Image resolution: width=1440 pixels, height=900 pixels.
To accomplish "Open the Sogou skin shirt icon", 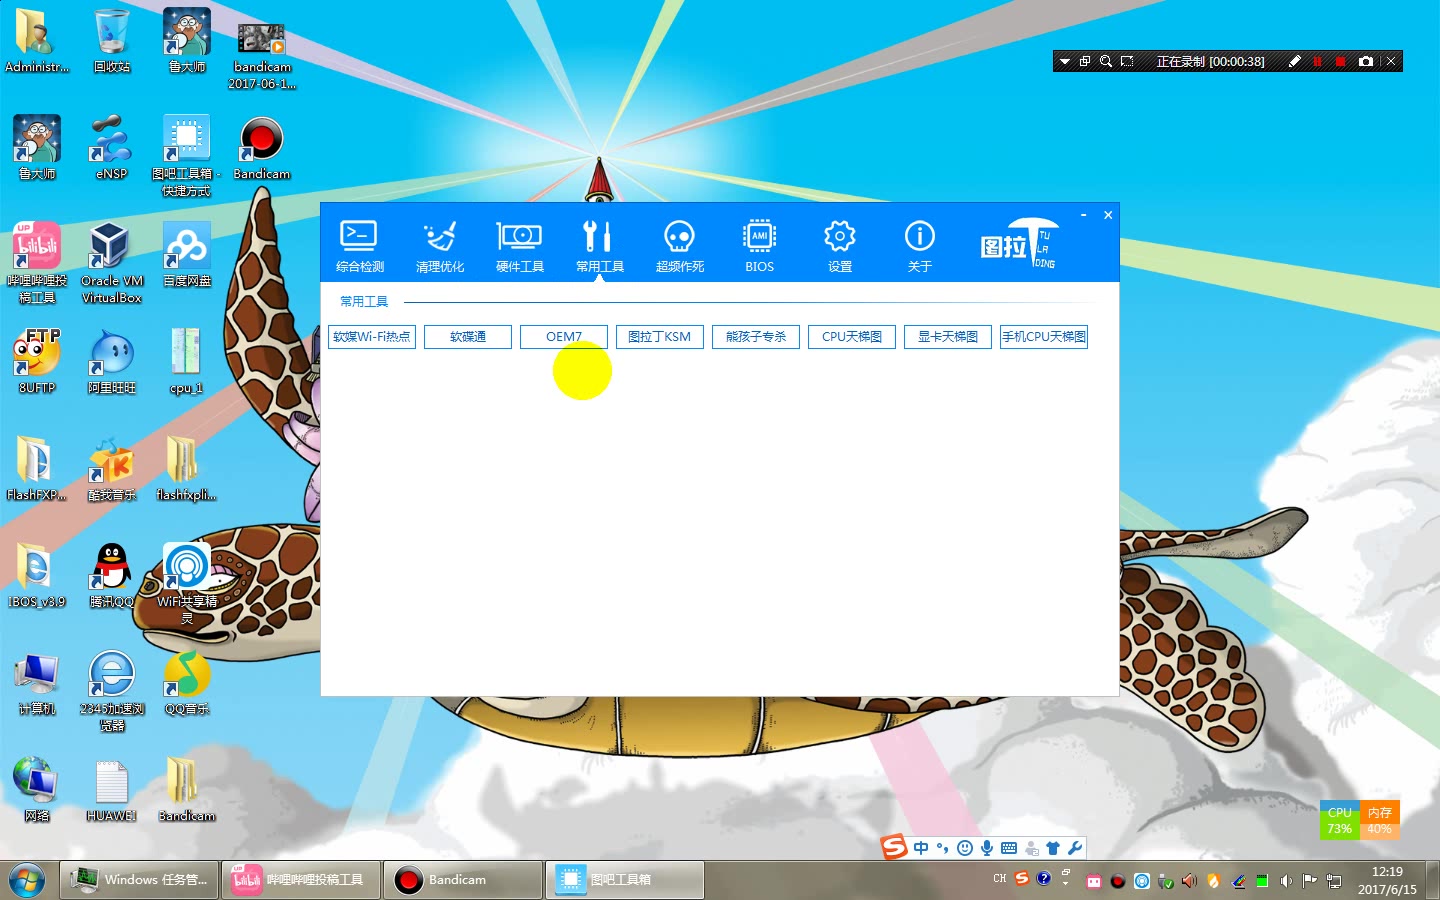I will tap(1053, 848).
